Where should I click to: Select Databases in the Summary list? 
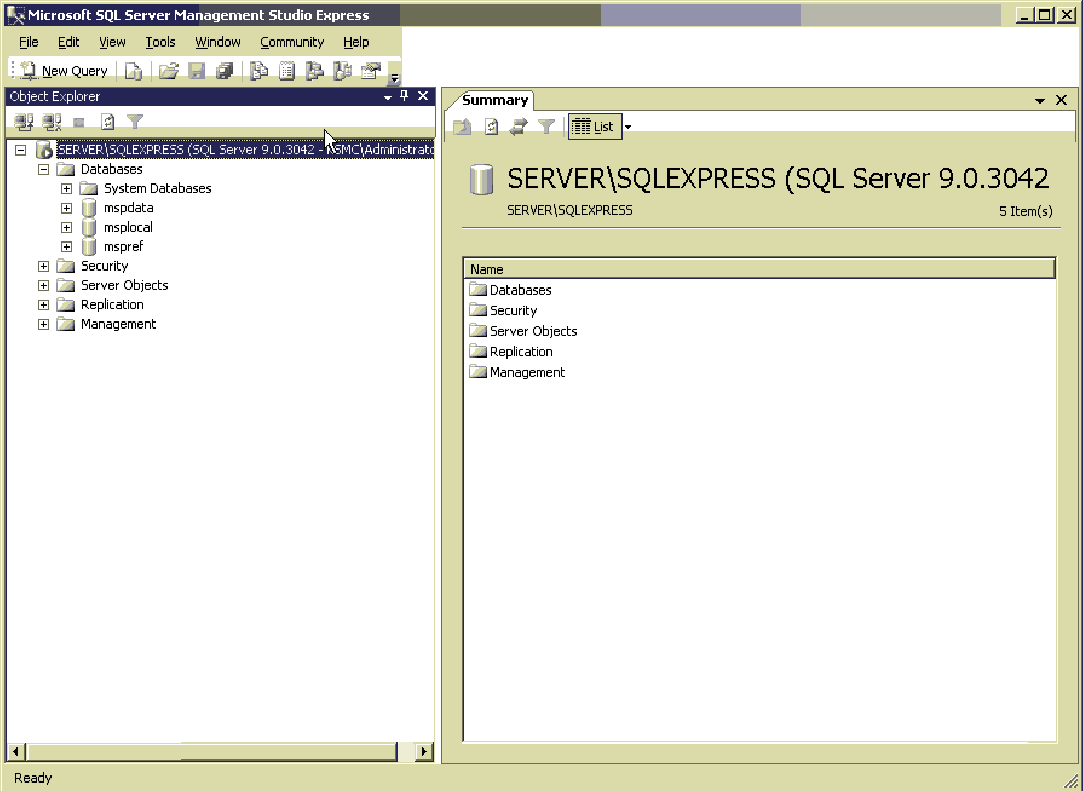click(x=520, y=290)
